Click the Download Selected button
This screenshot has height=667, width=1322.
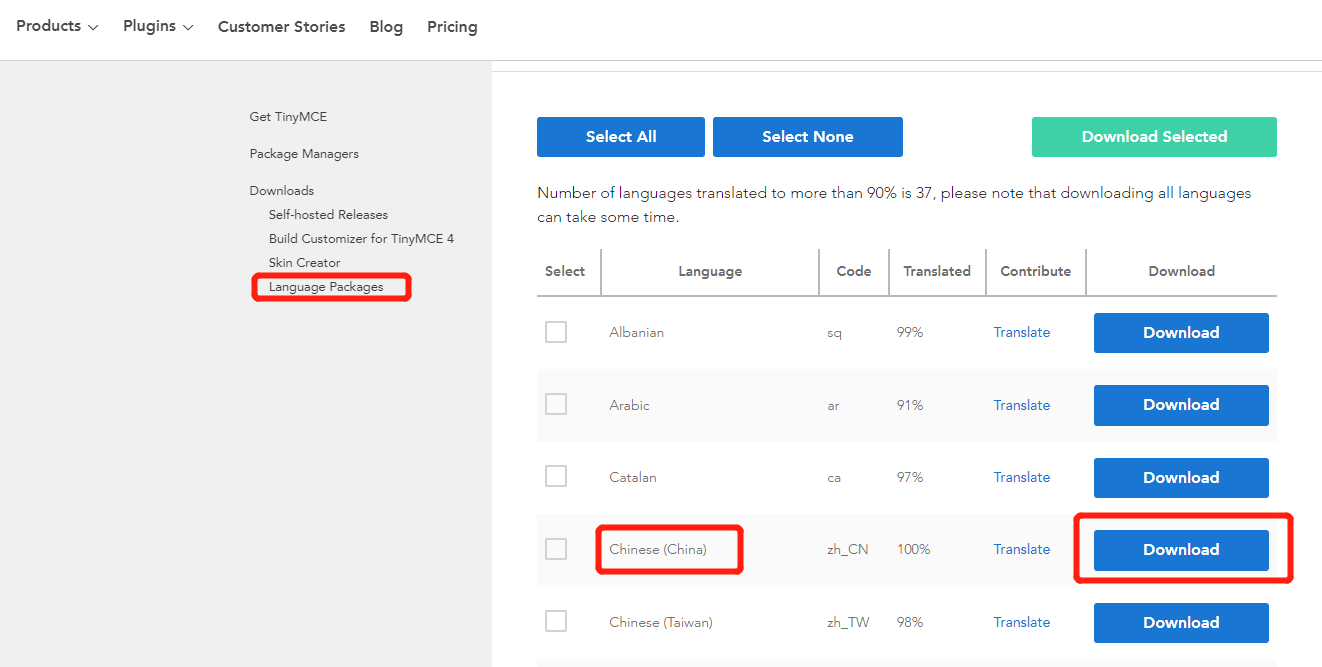click(x=1154, y=137)
